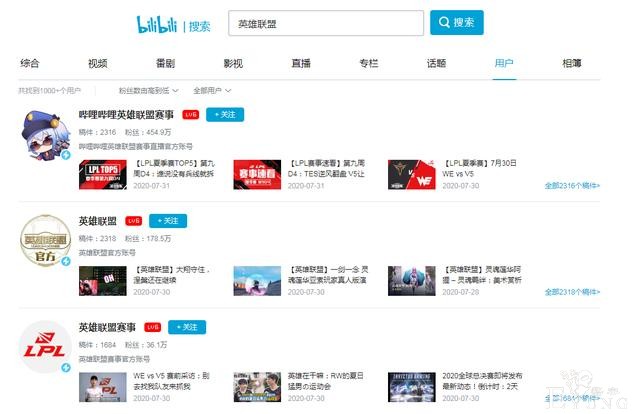Switch to the 直播 tab
Screen dimensions: 640x414
(301, 63)
